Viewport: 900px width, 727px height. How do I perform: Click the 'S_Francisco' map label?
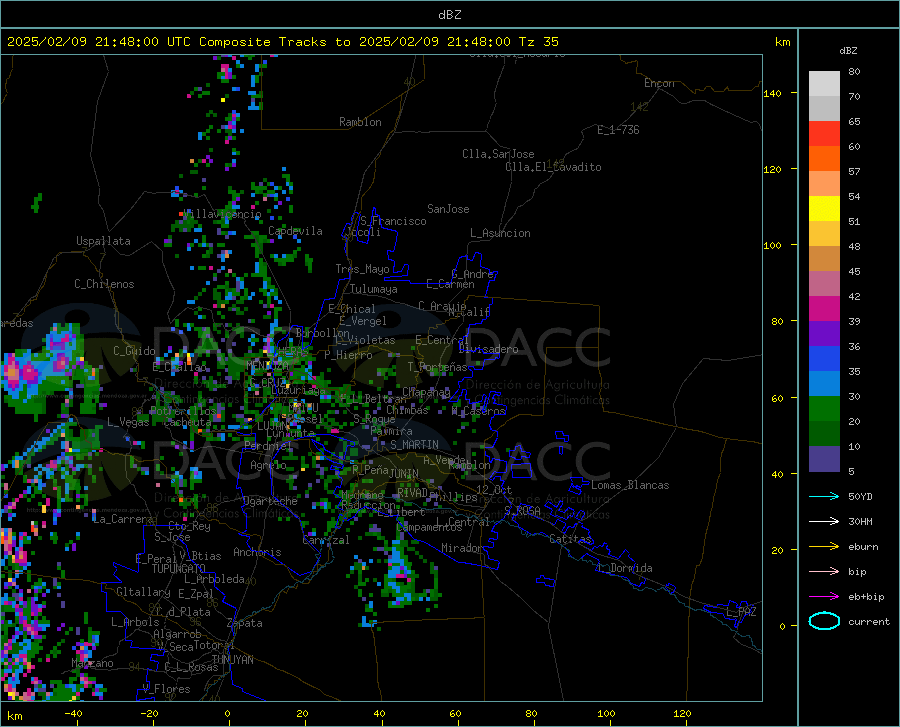[x=393, y=221]
